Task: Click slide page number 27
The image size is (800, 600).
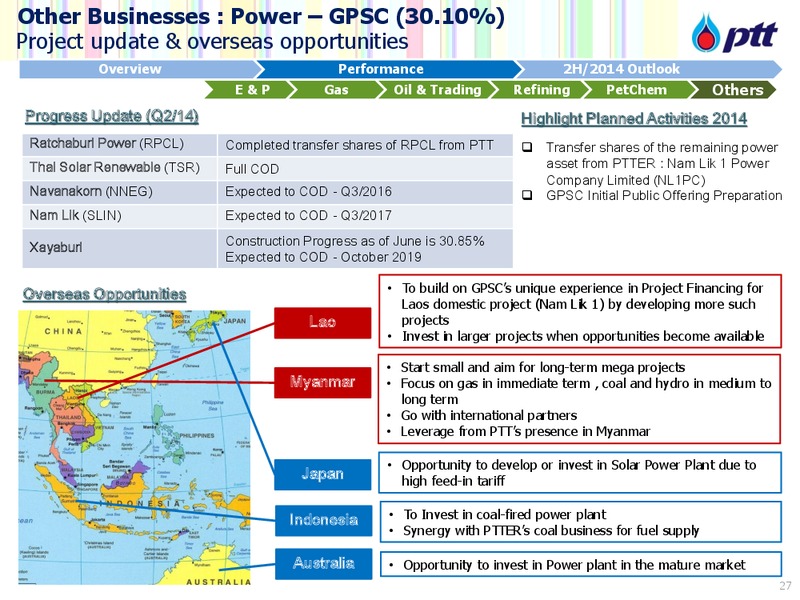Action: coord(785,585)
